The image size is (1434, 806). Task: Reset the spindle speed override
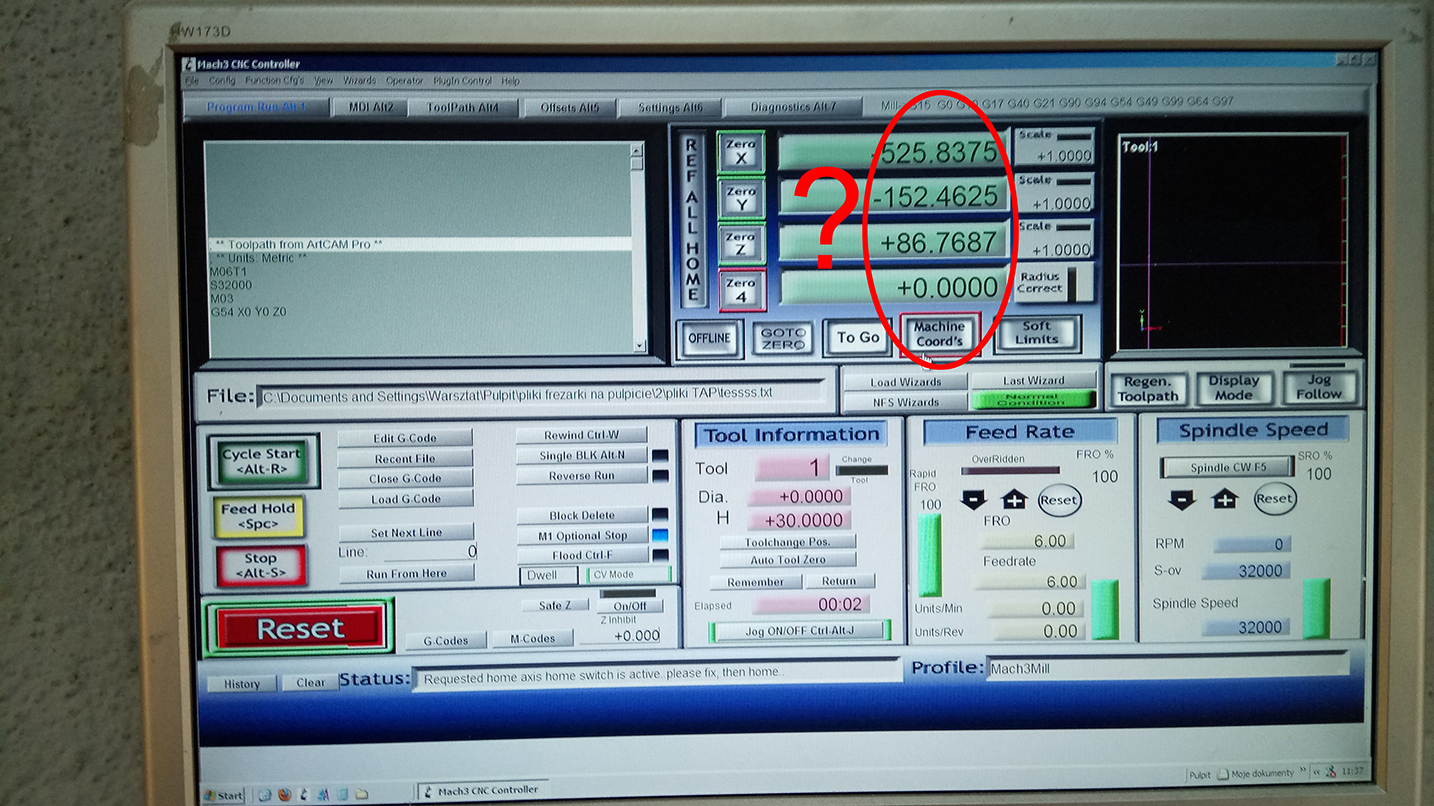(x=1274, y=498)
